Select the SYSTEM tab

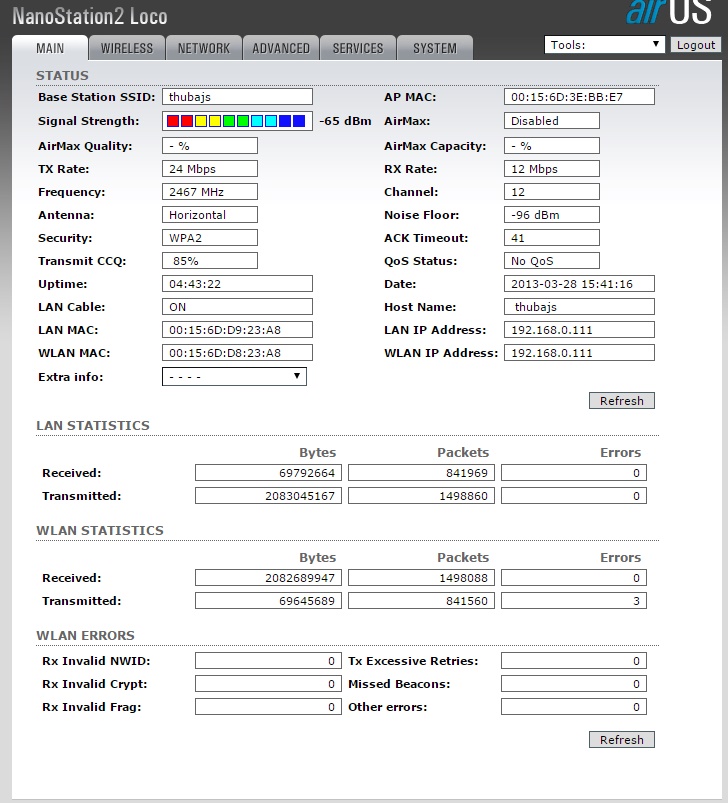[435, 48]
